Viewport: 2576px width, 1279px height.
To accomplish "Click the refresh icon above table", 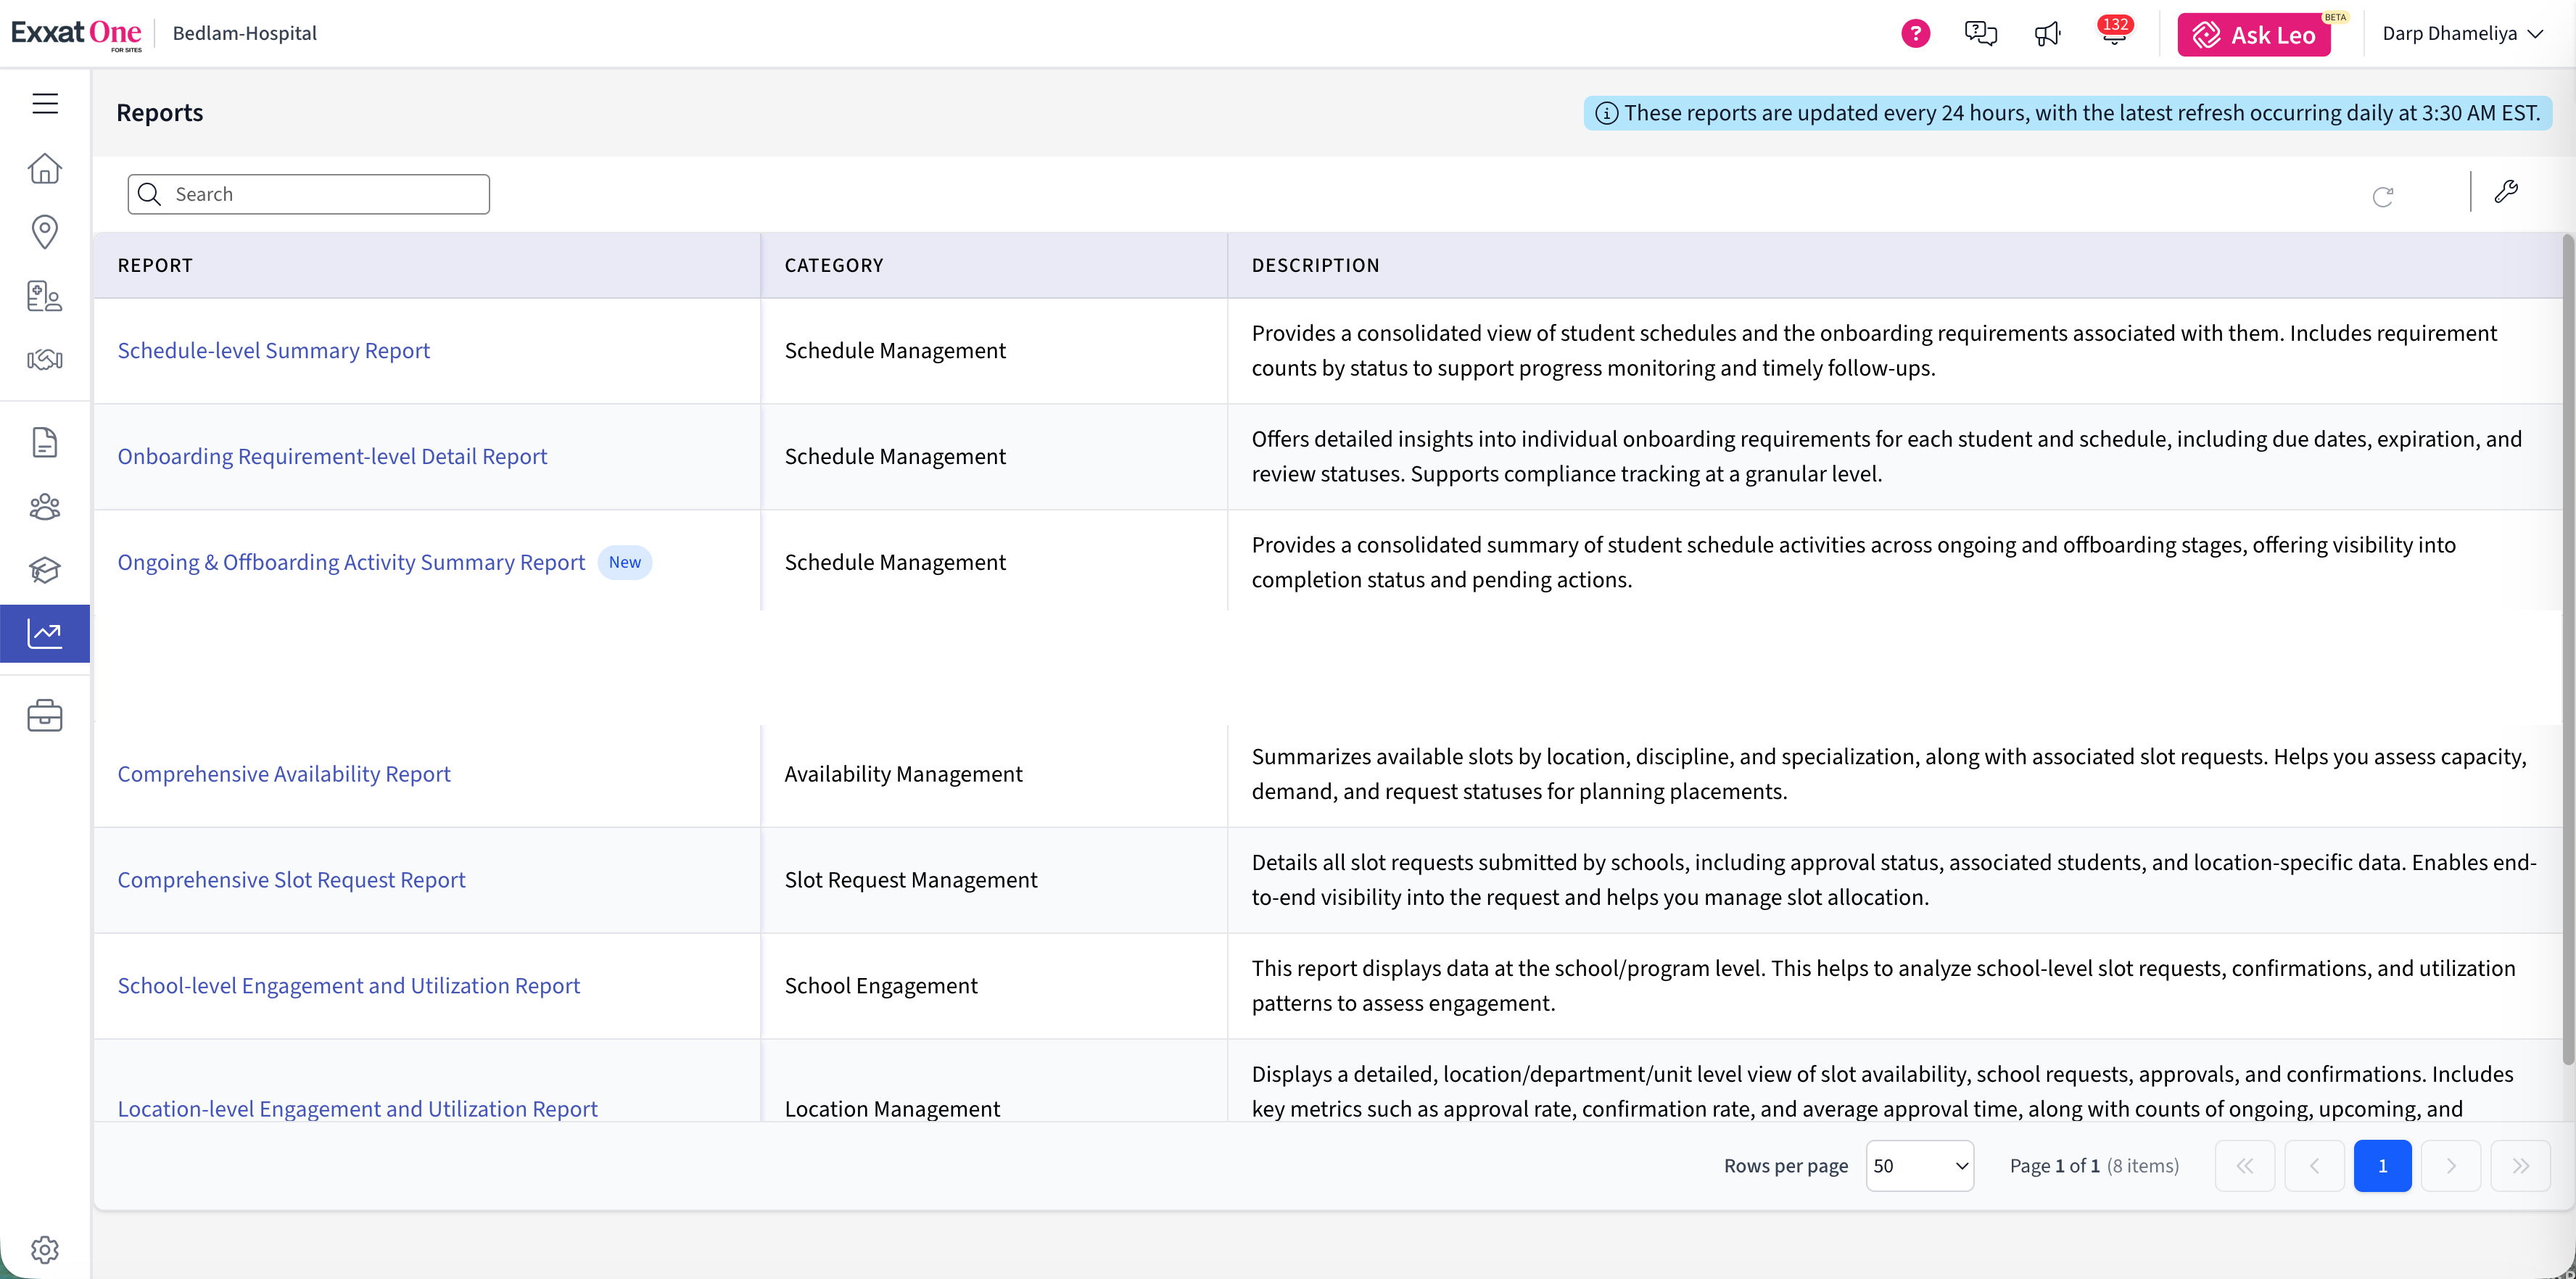I will click(2383, 196).
